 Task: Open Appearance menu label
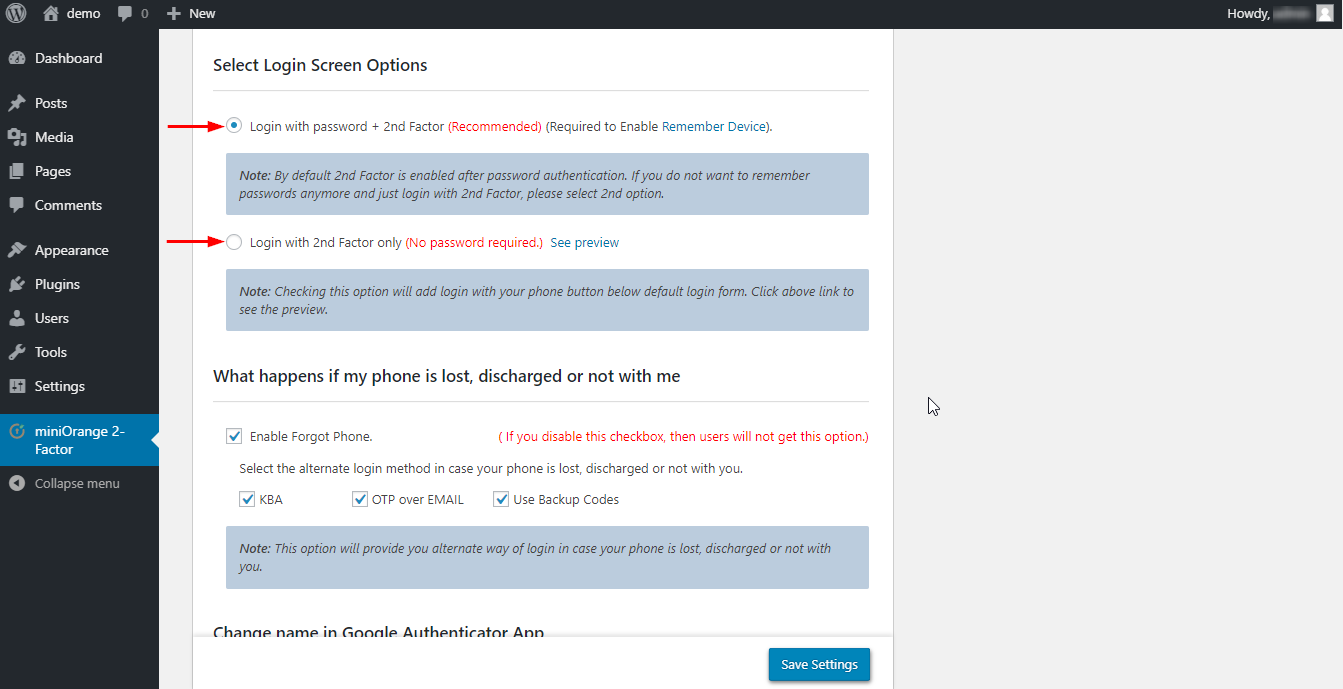[x=72, y=250]
